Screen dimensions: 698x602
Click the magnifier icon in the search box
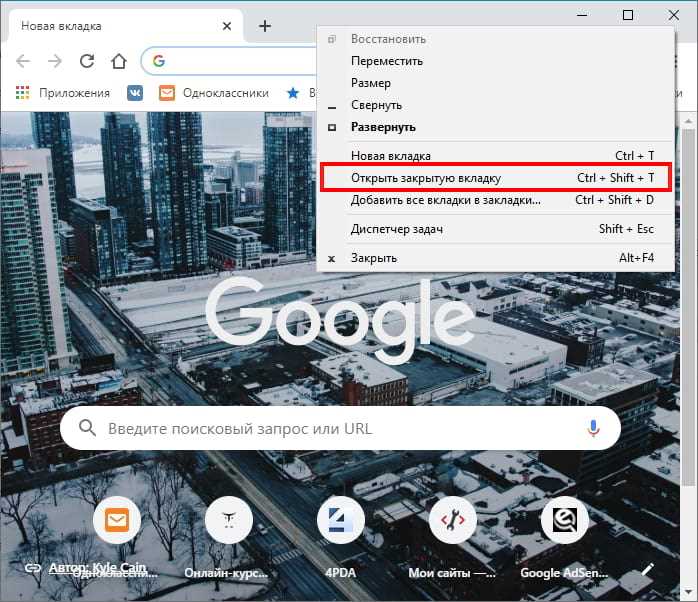(87, 428)
